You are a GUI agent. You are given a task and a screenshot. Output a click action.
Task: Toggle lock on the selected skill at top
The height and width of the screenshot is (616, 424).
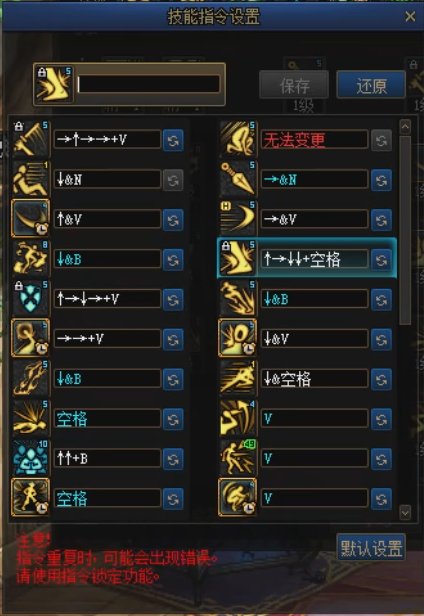pos(42,73)
